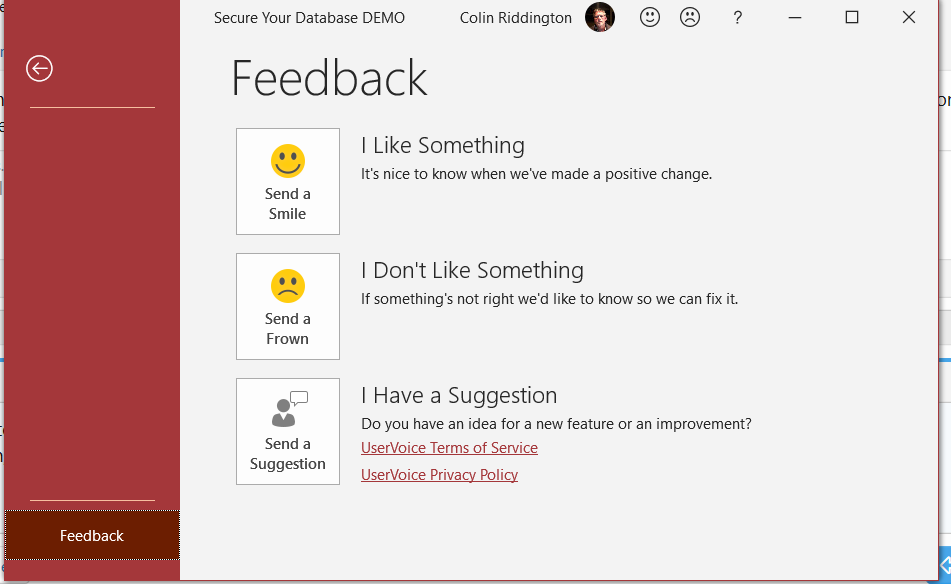Screen dimensions: 951x584
Task: Click the back arrow in the sidebar
Action: (x=39, y=68)
